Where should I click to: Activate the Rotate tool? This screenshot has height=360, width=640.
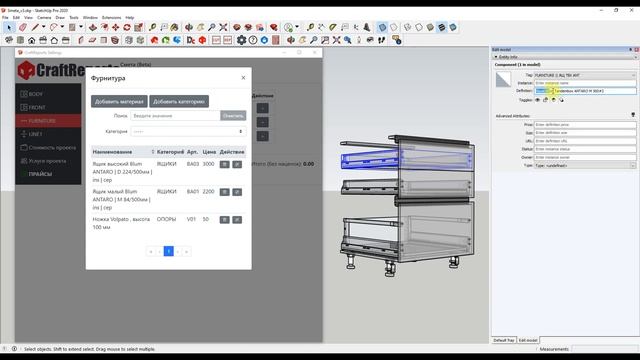127,27
